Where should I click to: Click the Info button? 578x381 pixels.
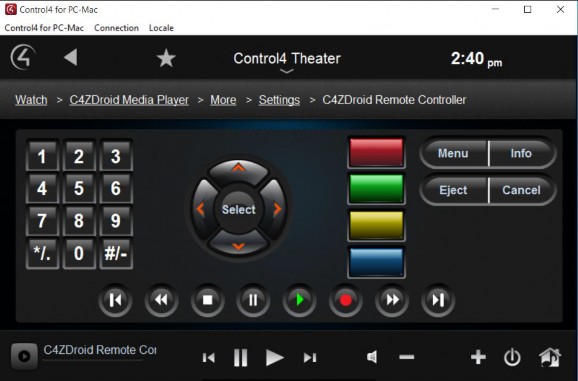(522, 153)
